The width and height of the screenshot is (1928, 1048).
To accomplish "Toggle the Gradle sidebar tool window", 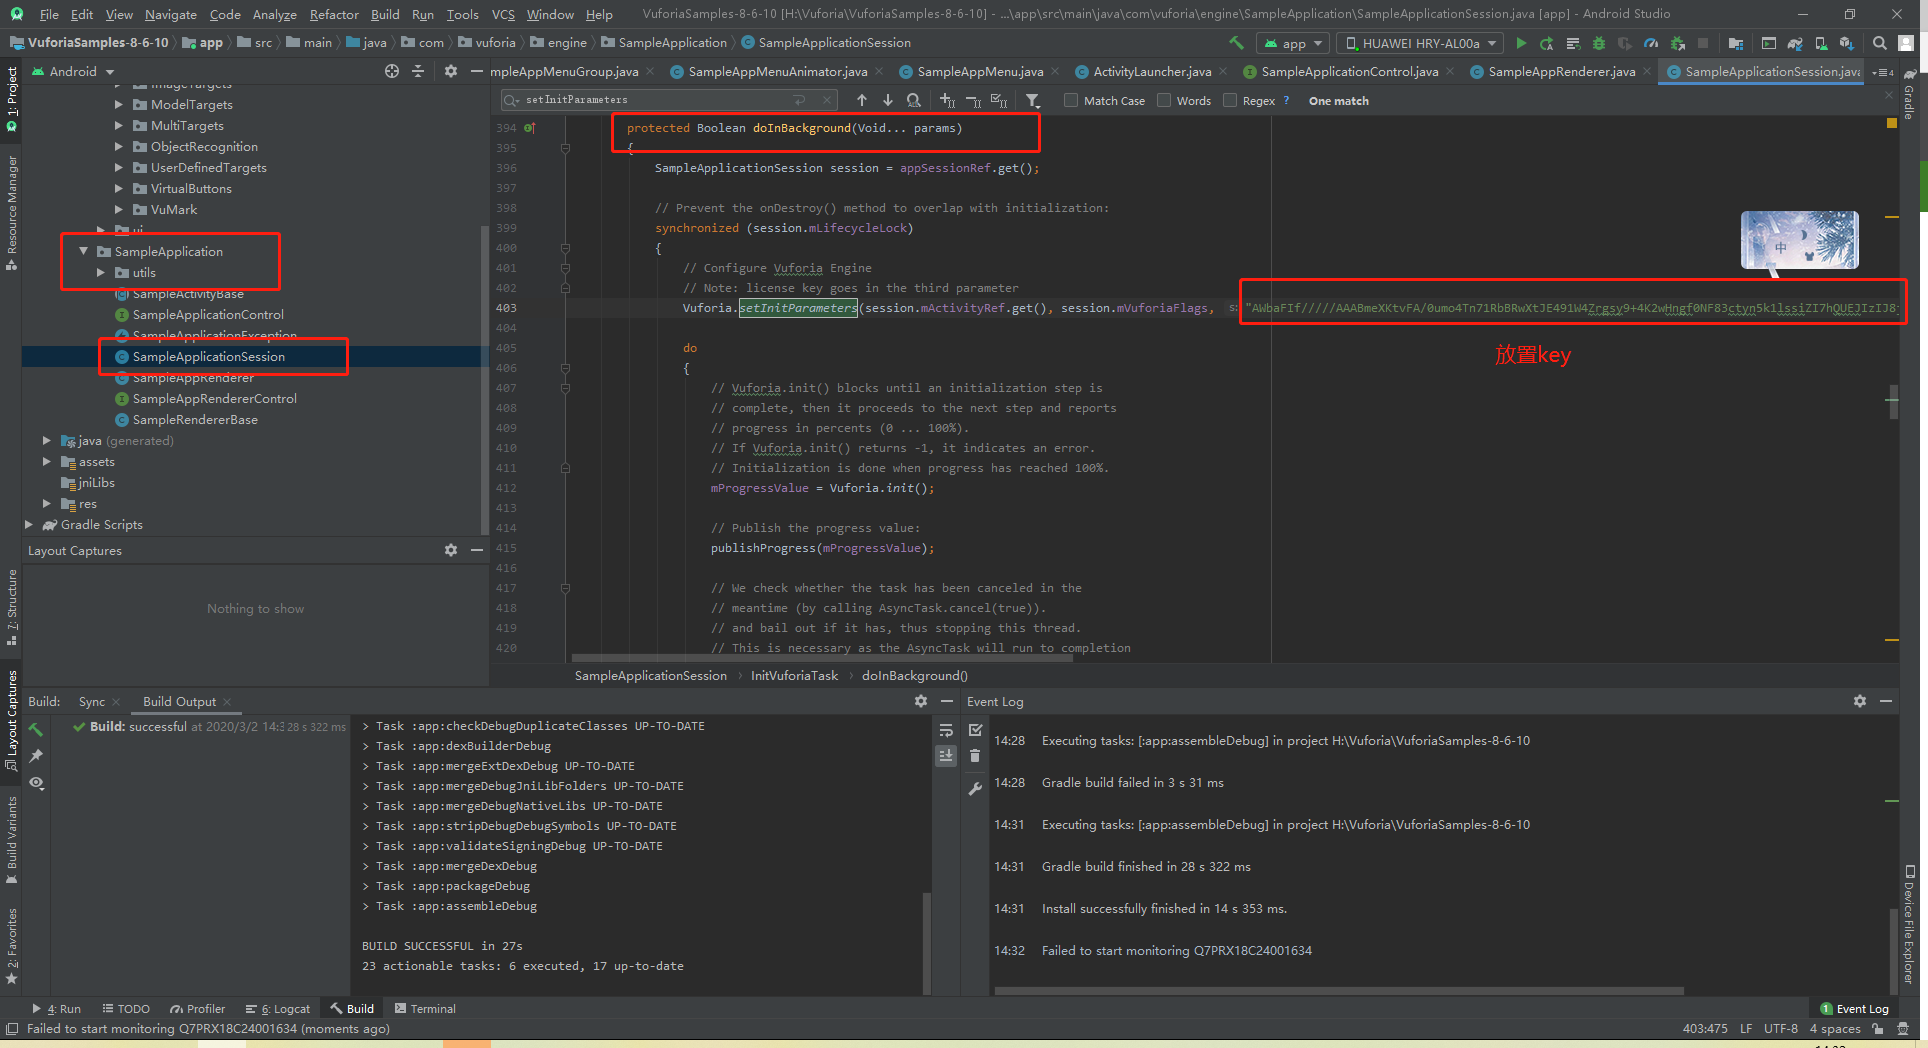I will 1908,95.
